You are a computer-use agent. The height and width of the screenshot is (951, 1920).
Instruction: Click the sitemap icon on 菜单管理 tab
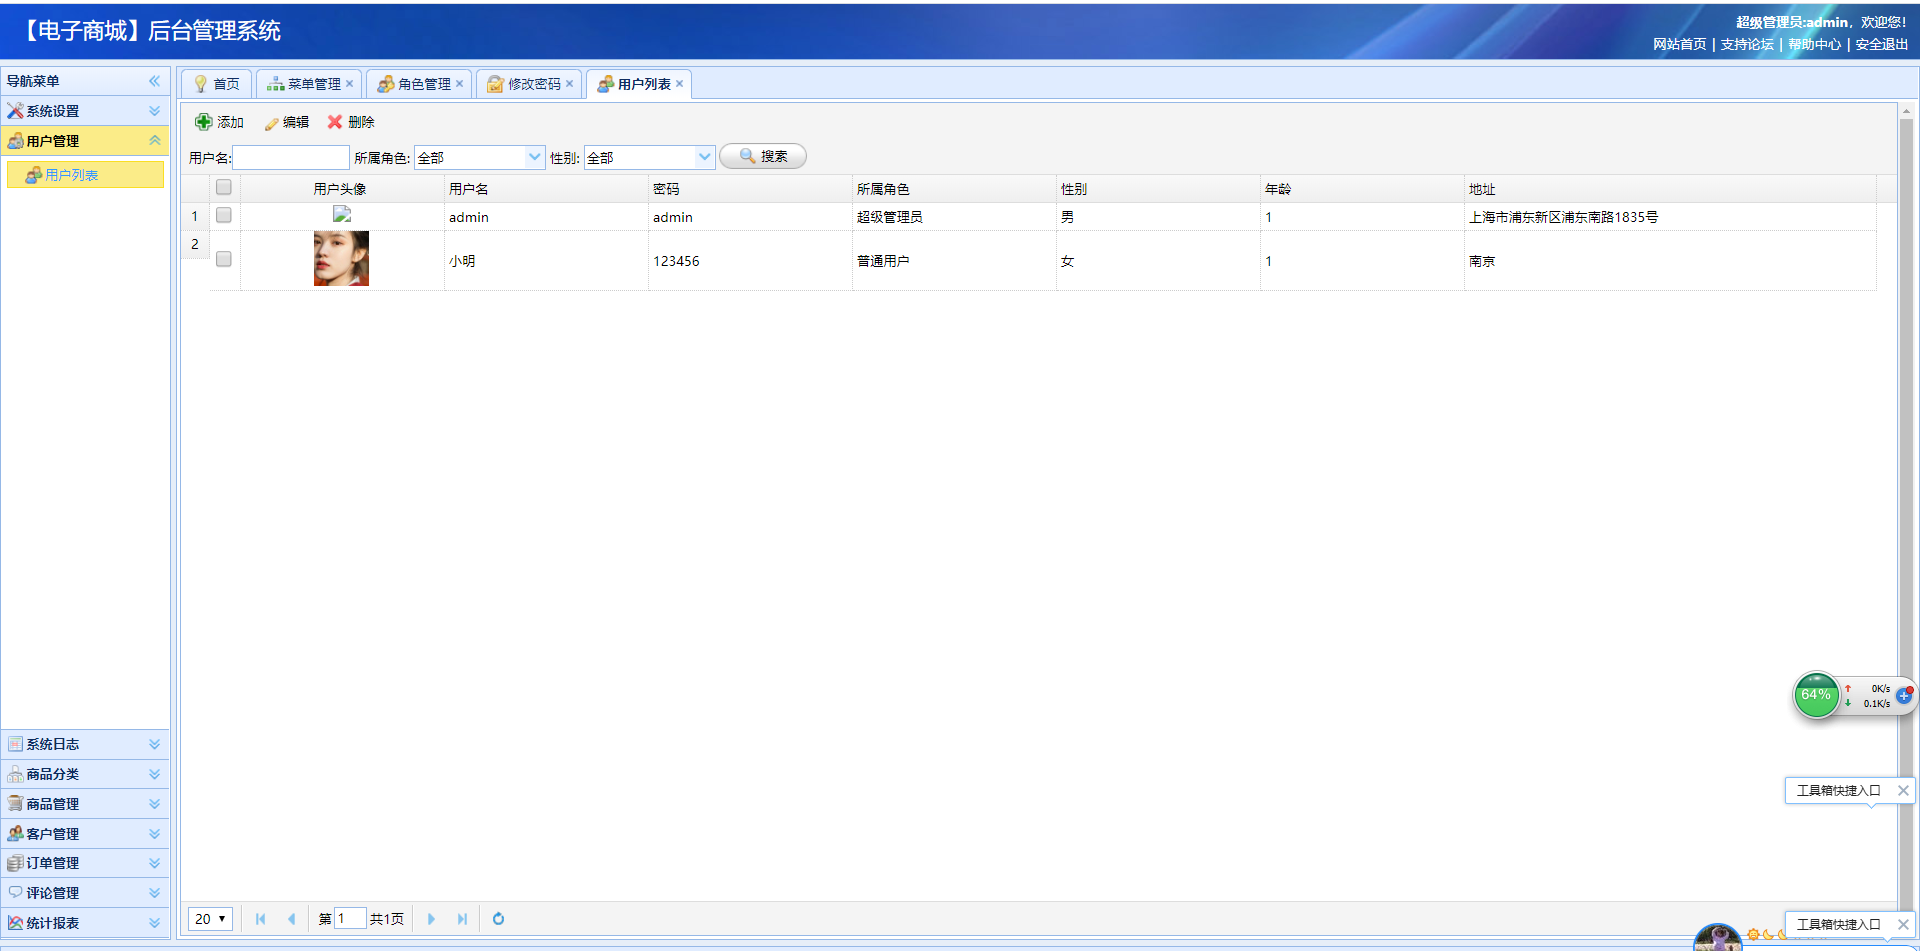275,84
